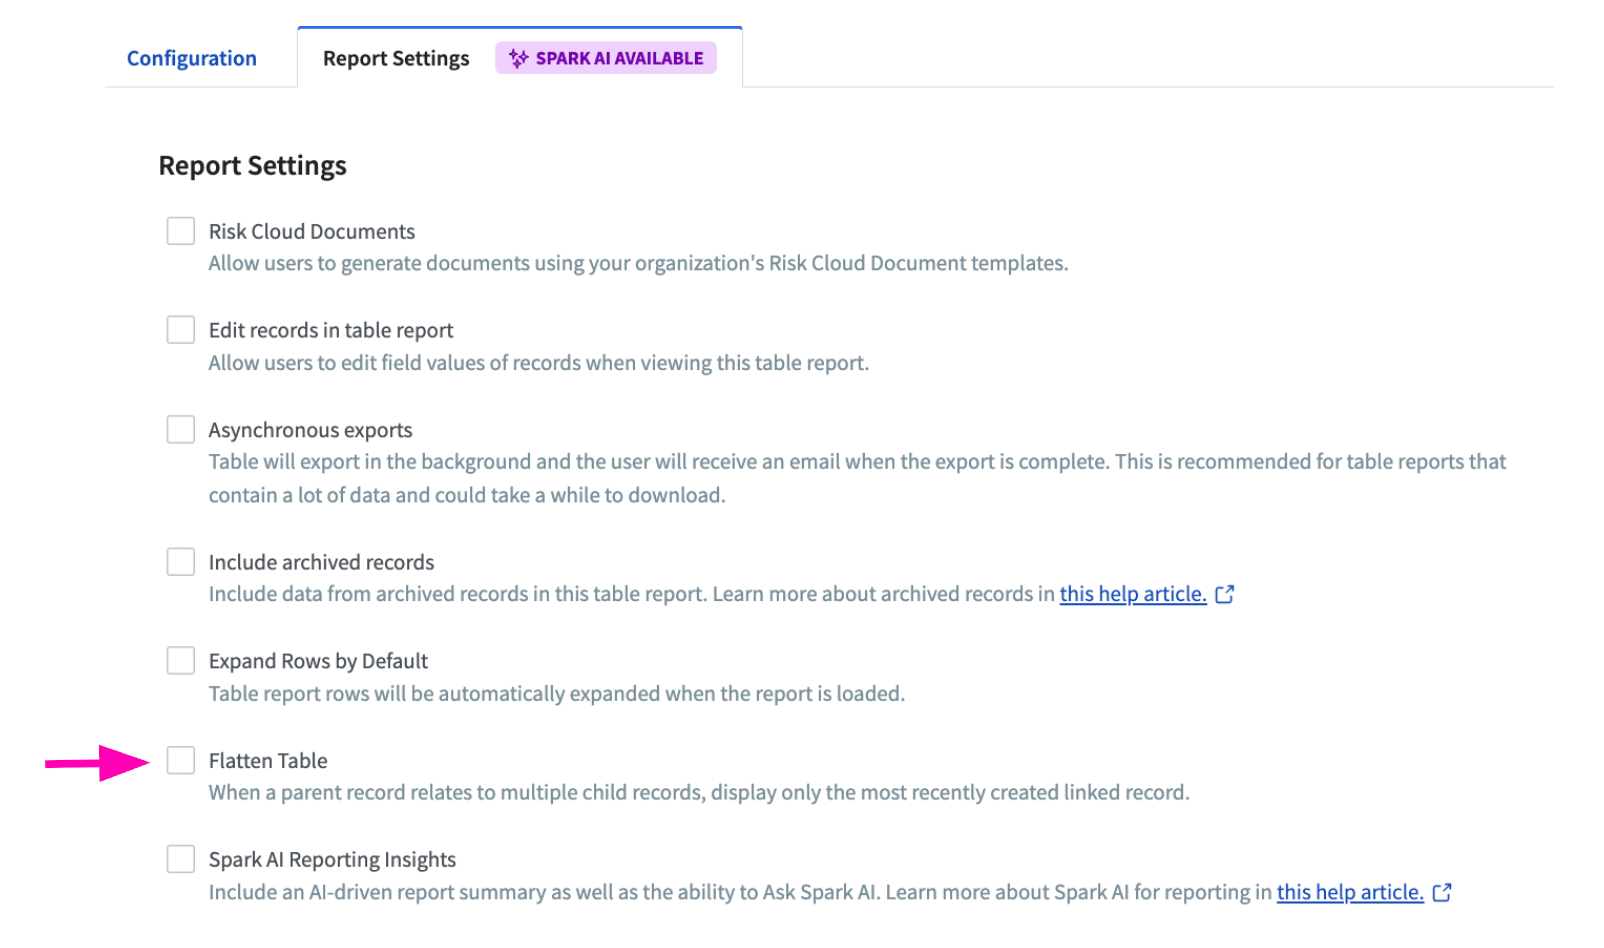This screenshot has width=1604, height=948.
Task: Click external-link icon after archived records help article
Action: 1224,594
